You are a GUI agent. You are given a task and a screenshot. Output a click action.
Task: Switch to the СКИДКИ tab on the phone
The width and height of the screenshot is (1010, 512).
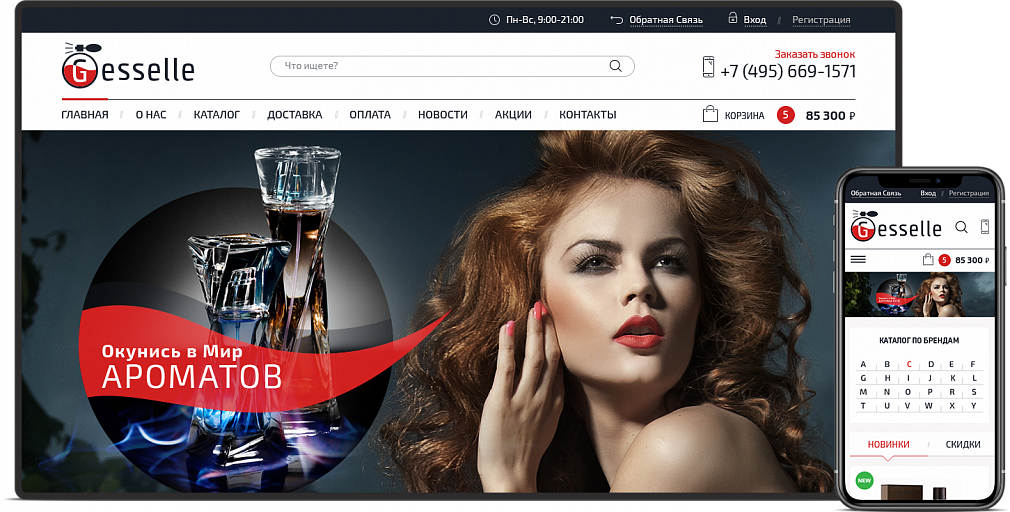(962, 444)
